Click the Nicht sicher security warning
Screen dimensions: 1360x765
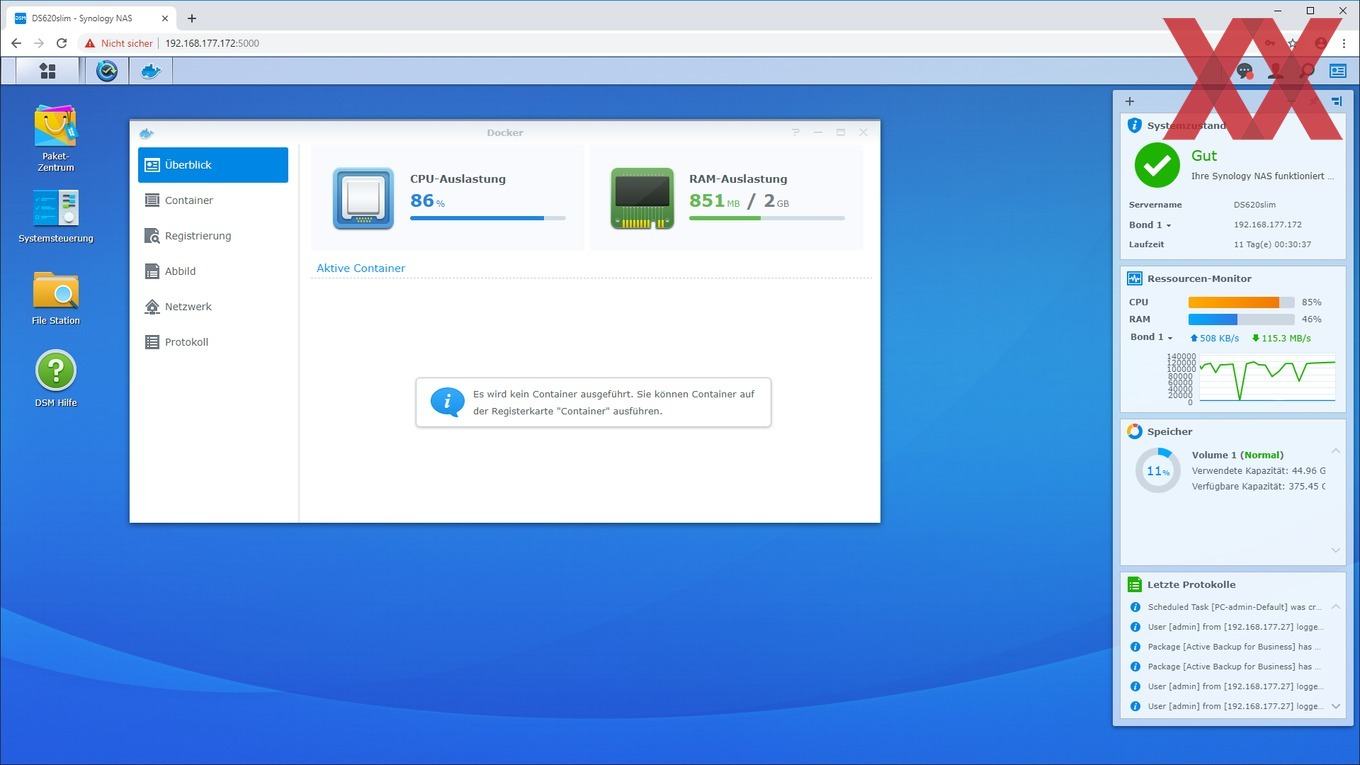[x=119, y=43]
